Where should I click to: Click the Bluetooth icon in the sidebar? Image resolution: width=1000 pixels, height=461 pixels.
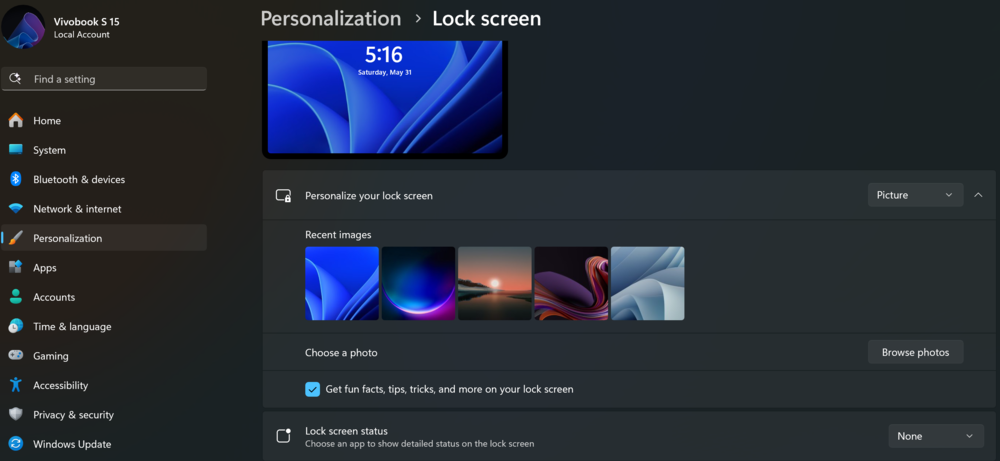pyautogui.click(x=16, y=179)
